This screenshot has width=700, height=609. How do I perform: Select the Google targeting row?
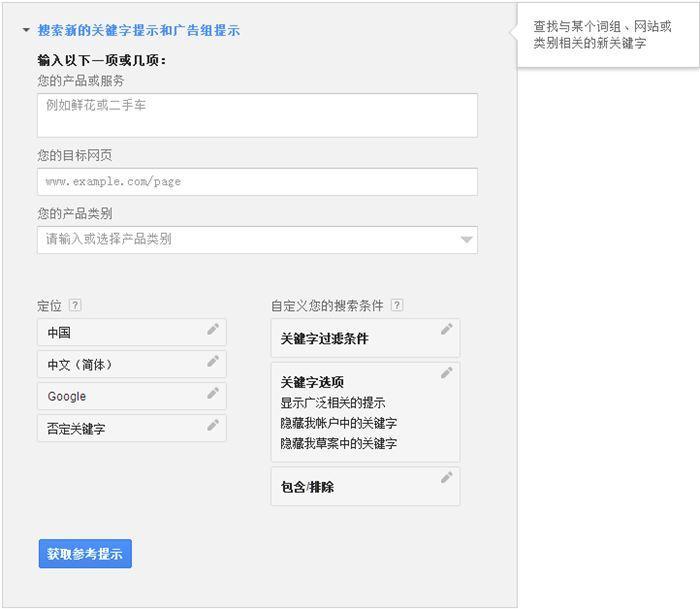coord(132,396)
